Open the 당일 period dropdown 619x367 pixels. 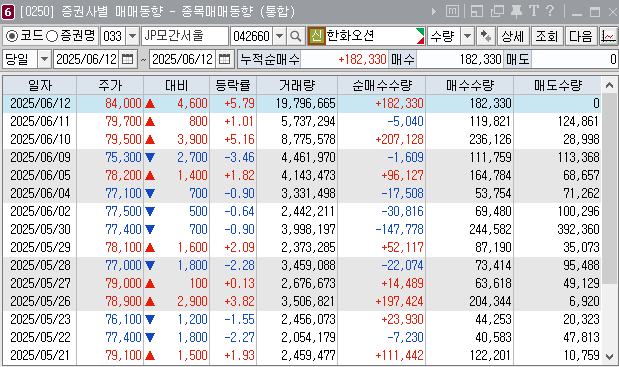(x=44, y=60)
